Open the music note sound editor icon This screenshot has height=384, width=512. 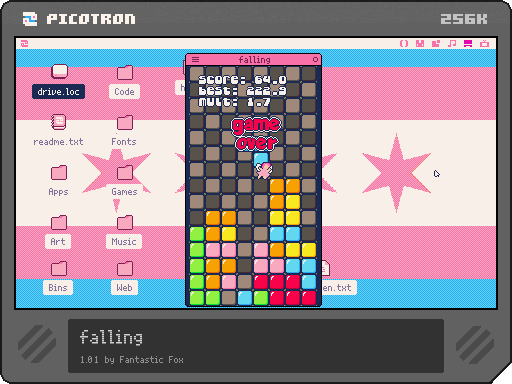pyautogui.click(x=452, y=44)
